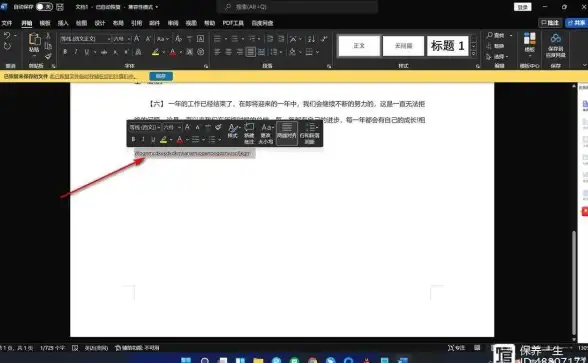Toggle Italic in the floating mini toolbar
588x363 pixels.
coord(143,140)
